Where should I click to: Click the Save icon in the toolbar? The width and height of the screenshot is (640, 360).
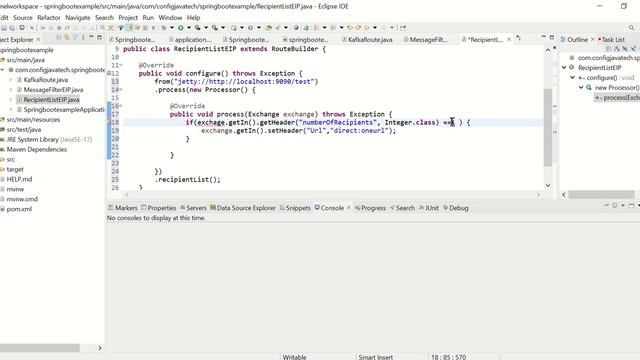click(4, 28)
